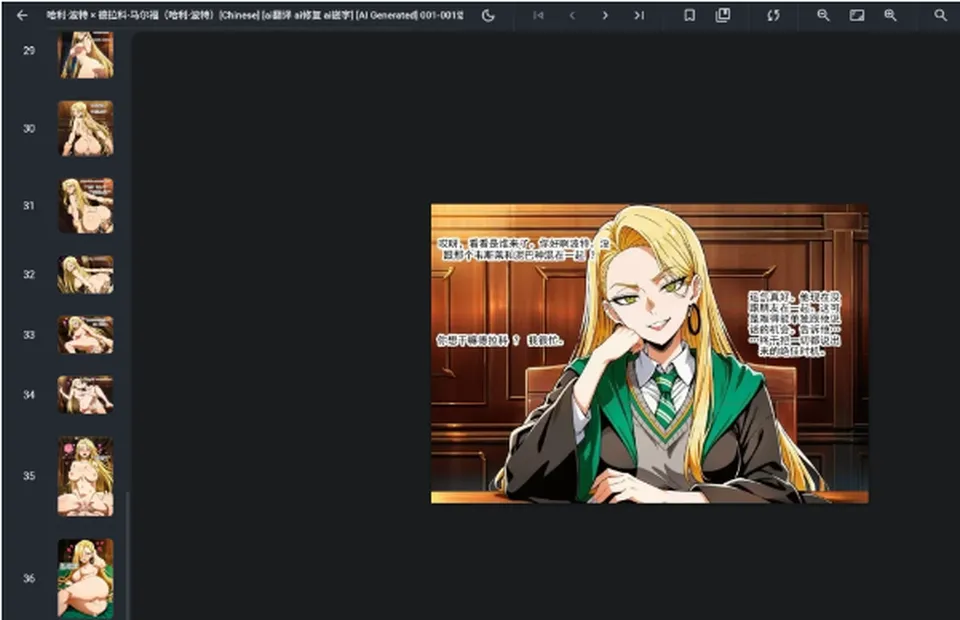Select the page 29 thumbnail

click(86, 55)
